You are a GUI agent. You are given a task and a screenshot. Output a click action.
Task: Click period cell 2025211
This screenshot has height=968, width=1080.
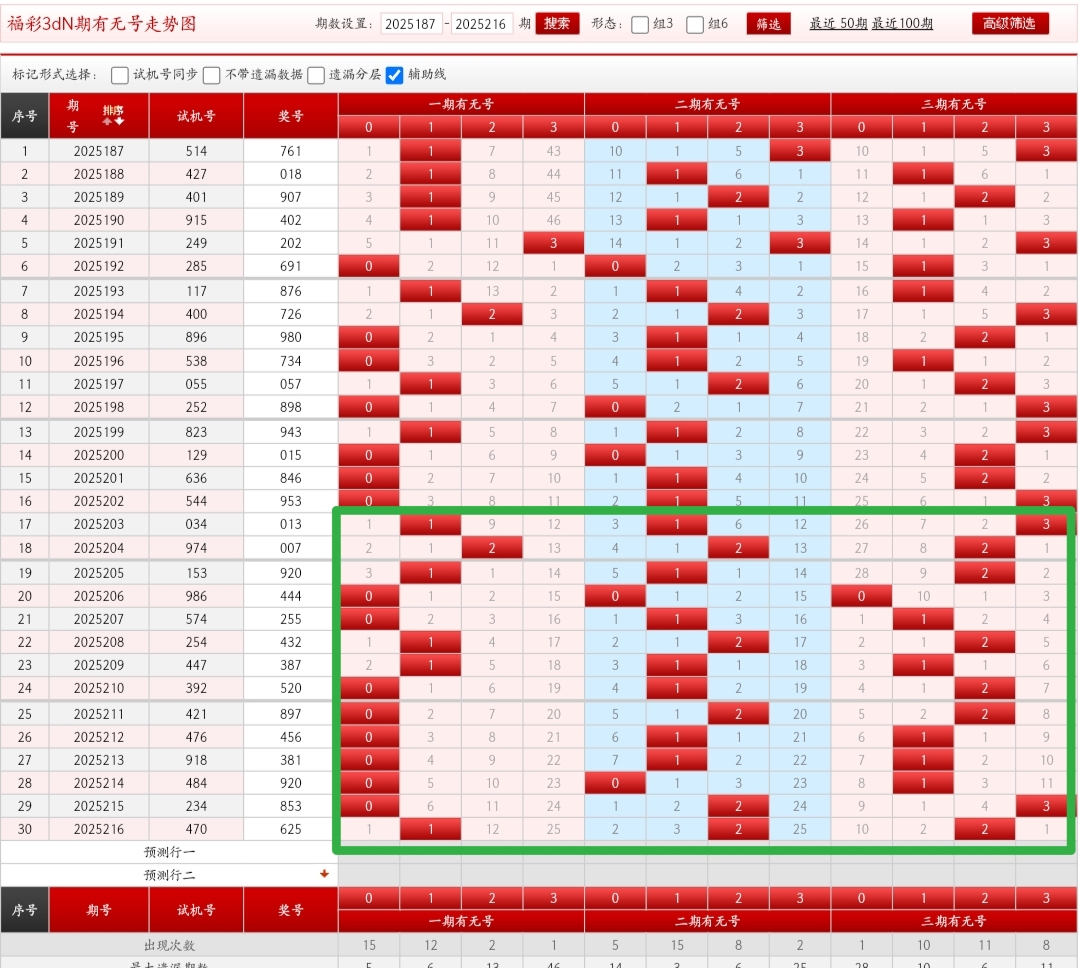(99, 714)
